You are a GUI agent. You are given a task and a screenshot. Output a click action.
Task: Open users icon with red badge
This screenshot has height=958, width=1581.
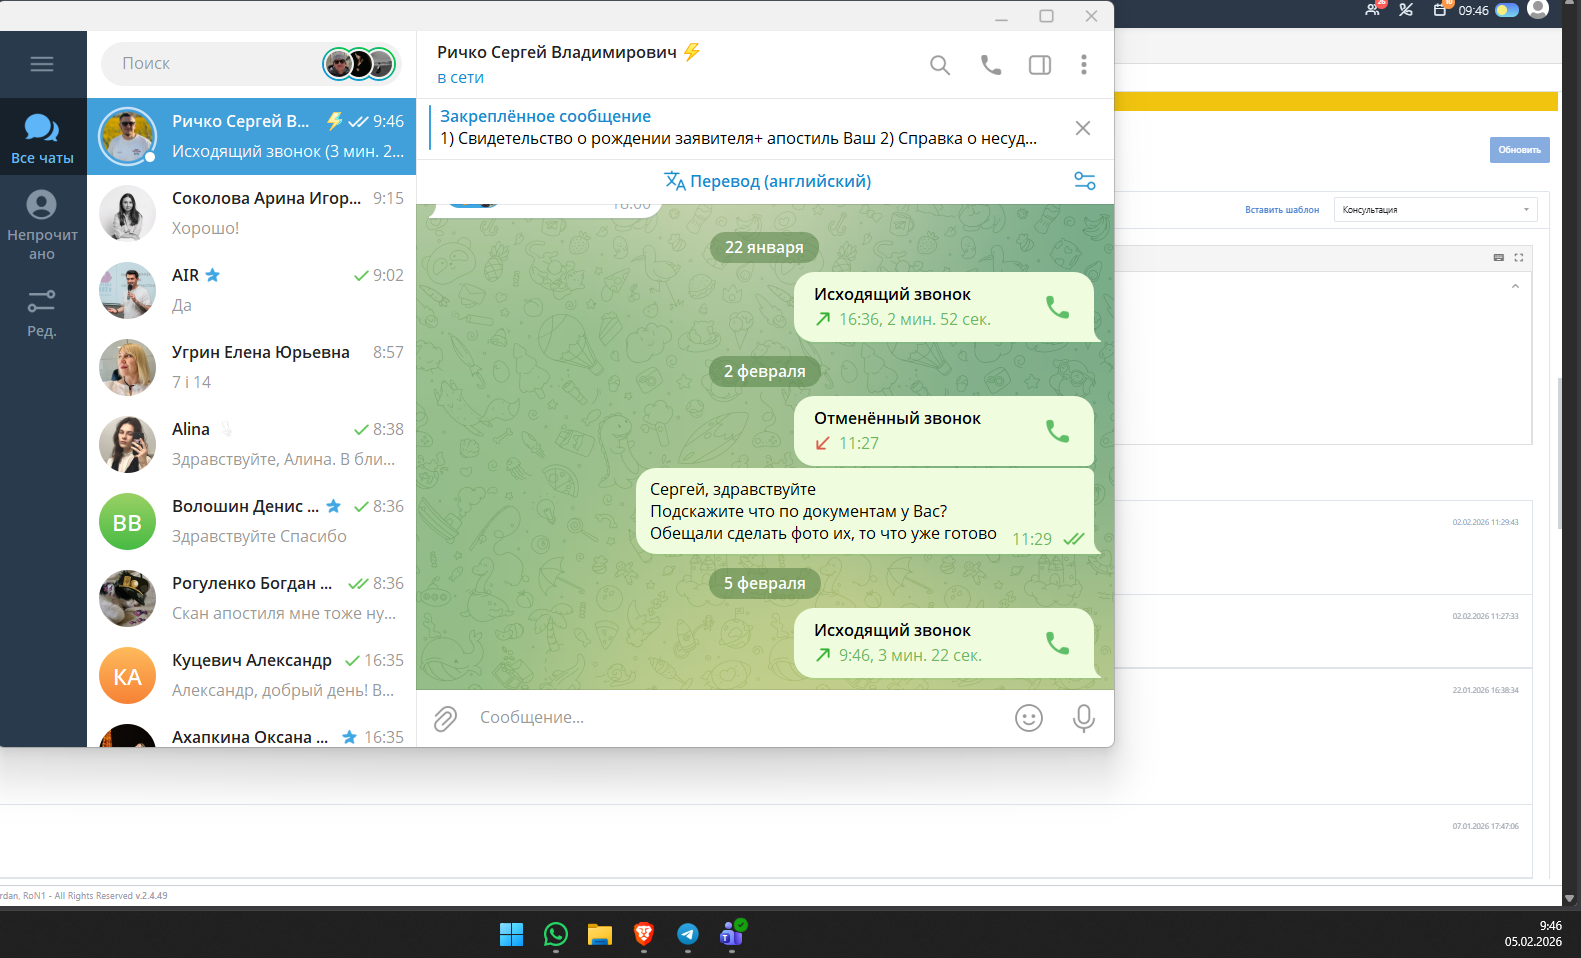coord(1375,9)
